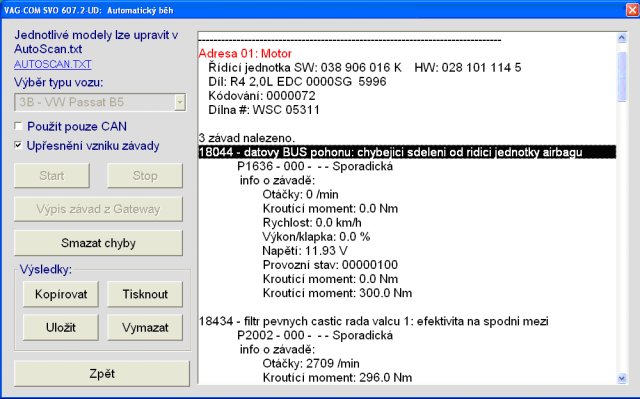This screenshot has height=399, width=640.
Task: Click the 'P1636 - 000 - - - Sporadická' line
Action: [315, 166]
